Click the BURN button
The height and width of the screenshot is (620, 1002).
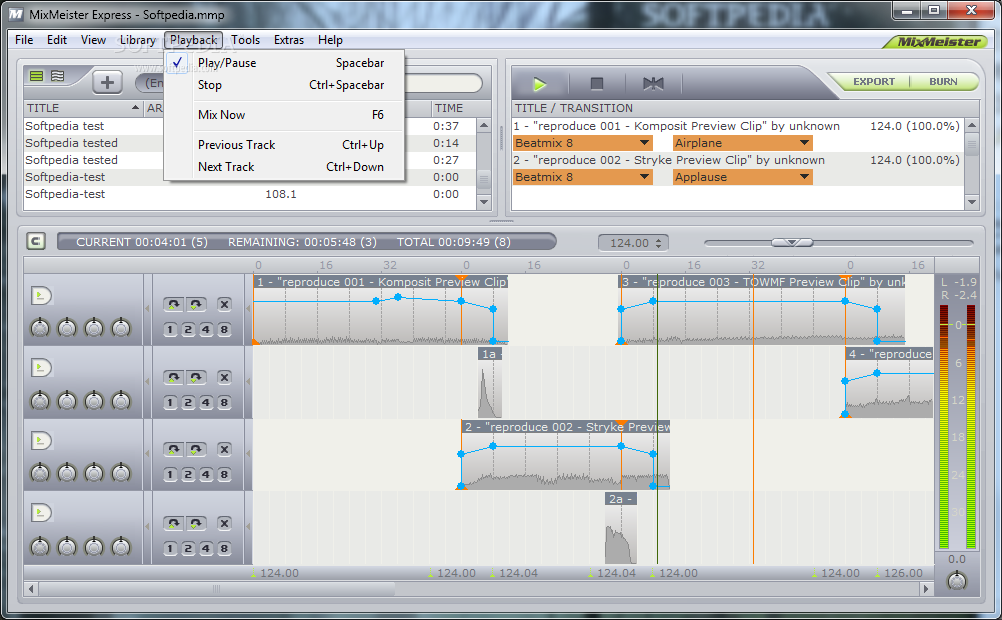pos(943,82)
